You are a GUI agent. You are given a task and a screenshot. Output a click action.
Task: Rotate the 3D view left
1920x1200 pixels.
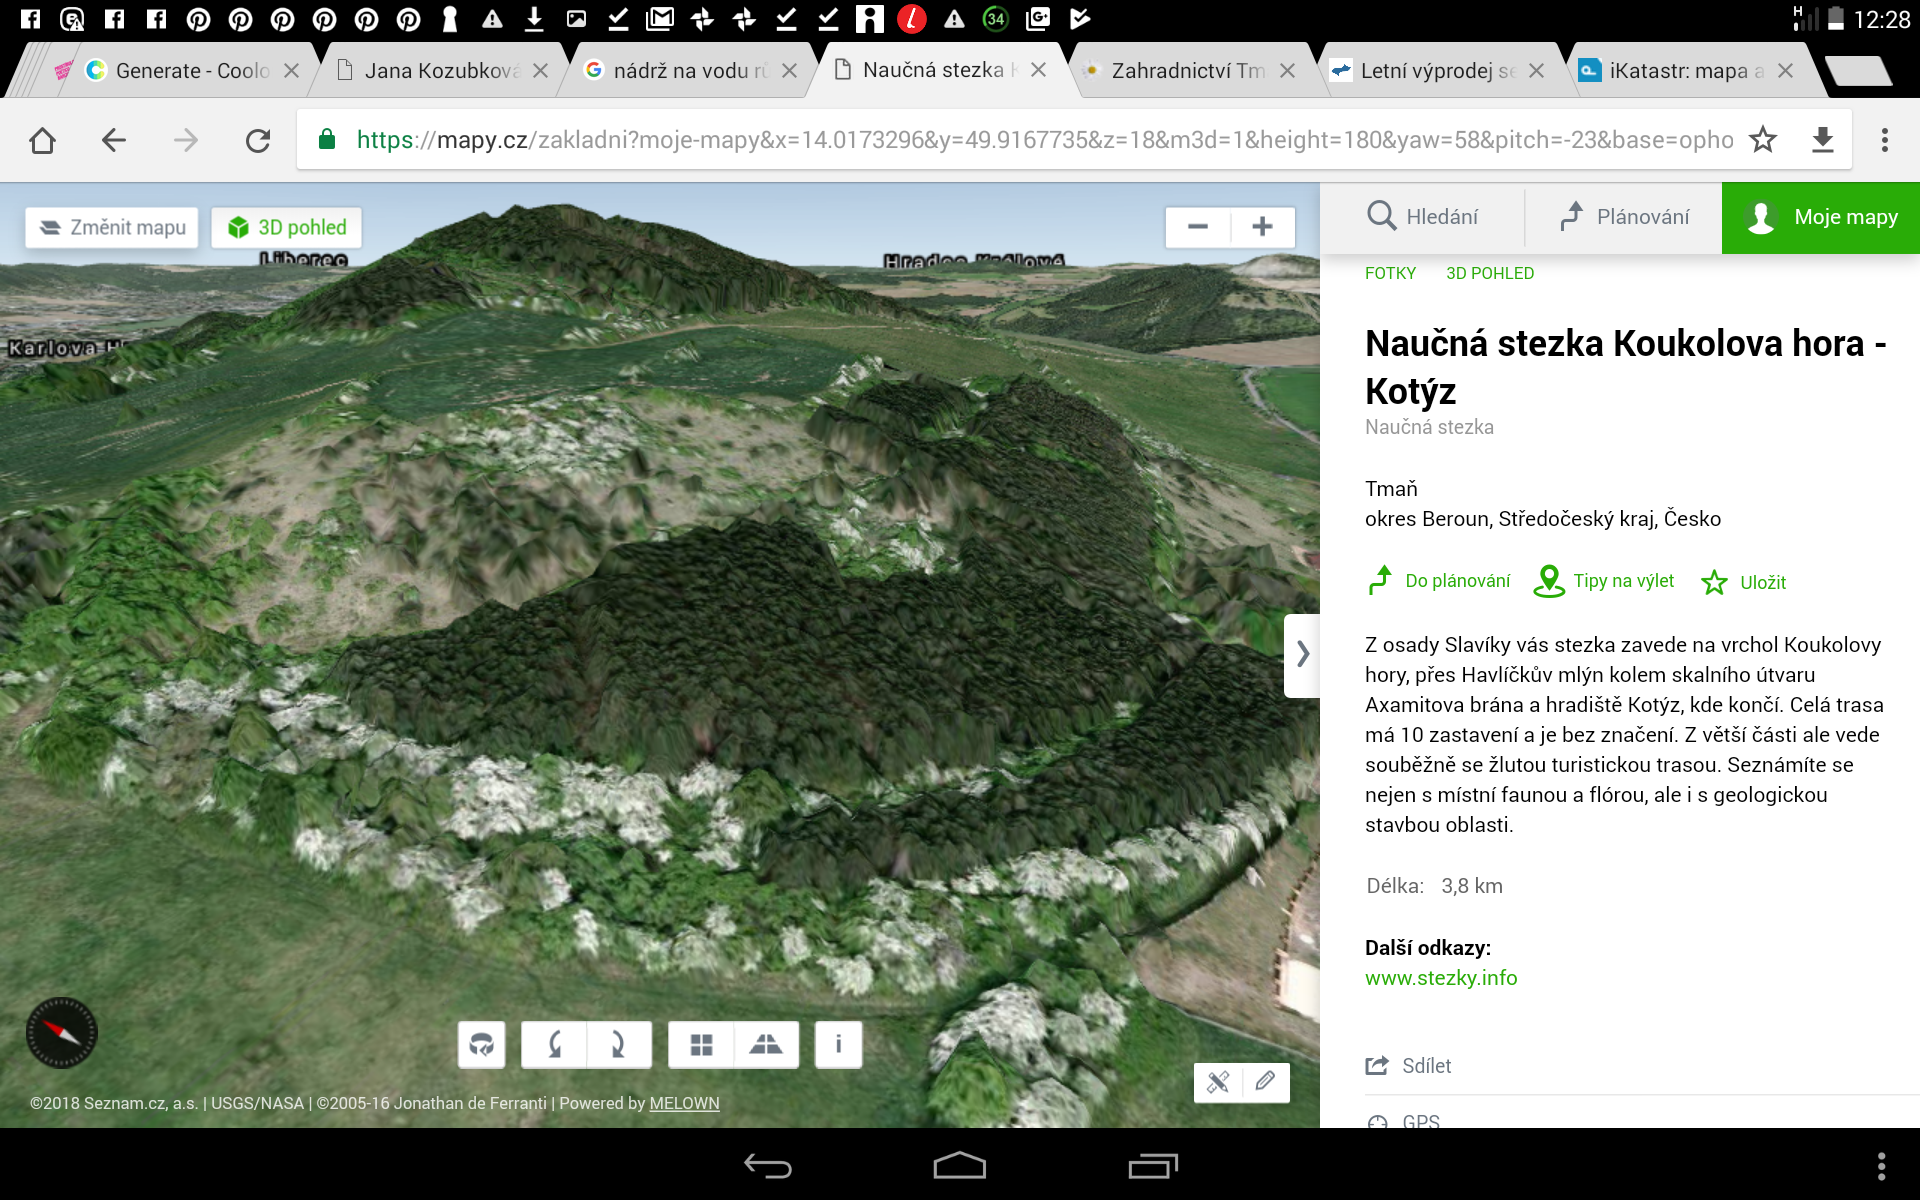[554, 1045]
